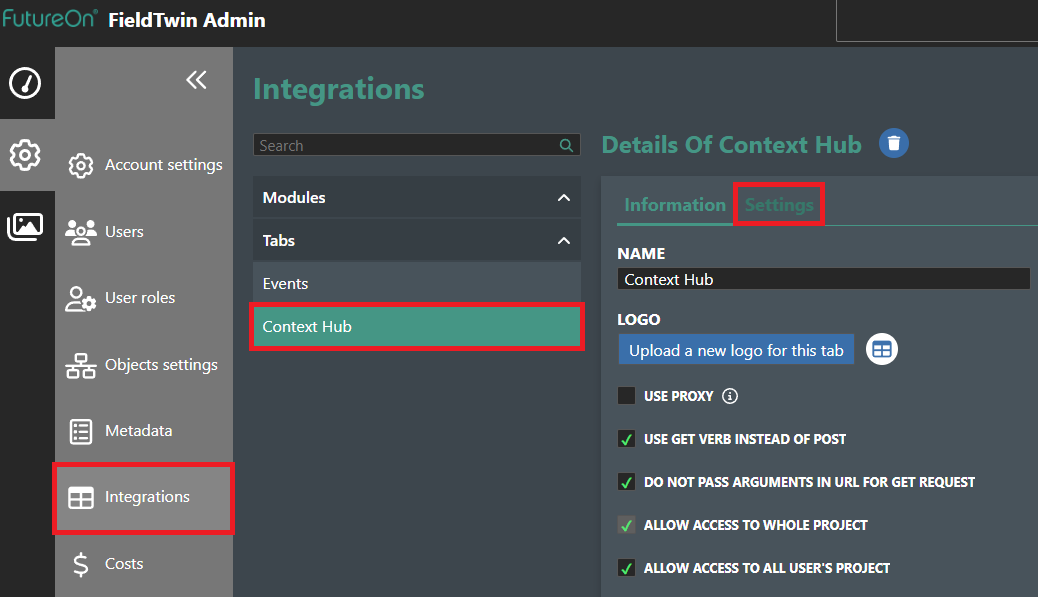
Task: Toggle Do Not Pass Arguments in URL checkbox
Action: click(x=626, y=482)
